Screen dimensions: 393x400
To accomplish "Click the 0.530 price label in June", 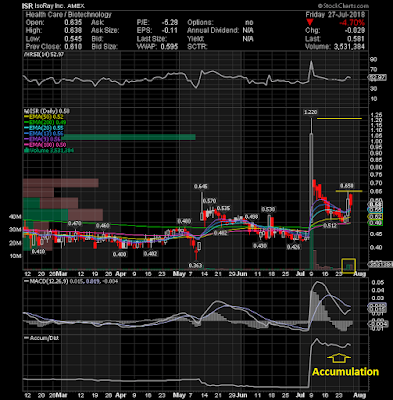I will pyautogui.click(x=268, y=209).
